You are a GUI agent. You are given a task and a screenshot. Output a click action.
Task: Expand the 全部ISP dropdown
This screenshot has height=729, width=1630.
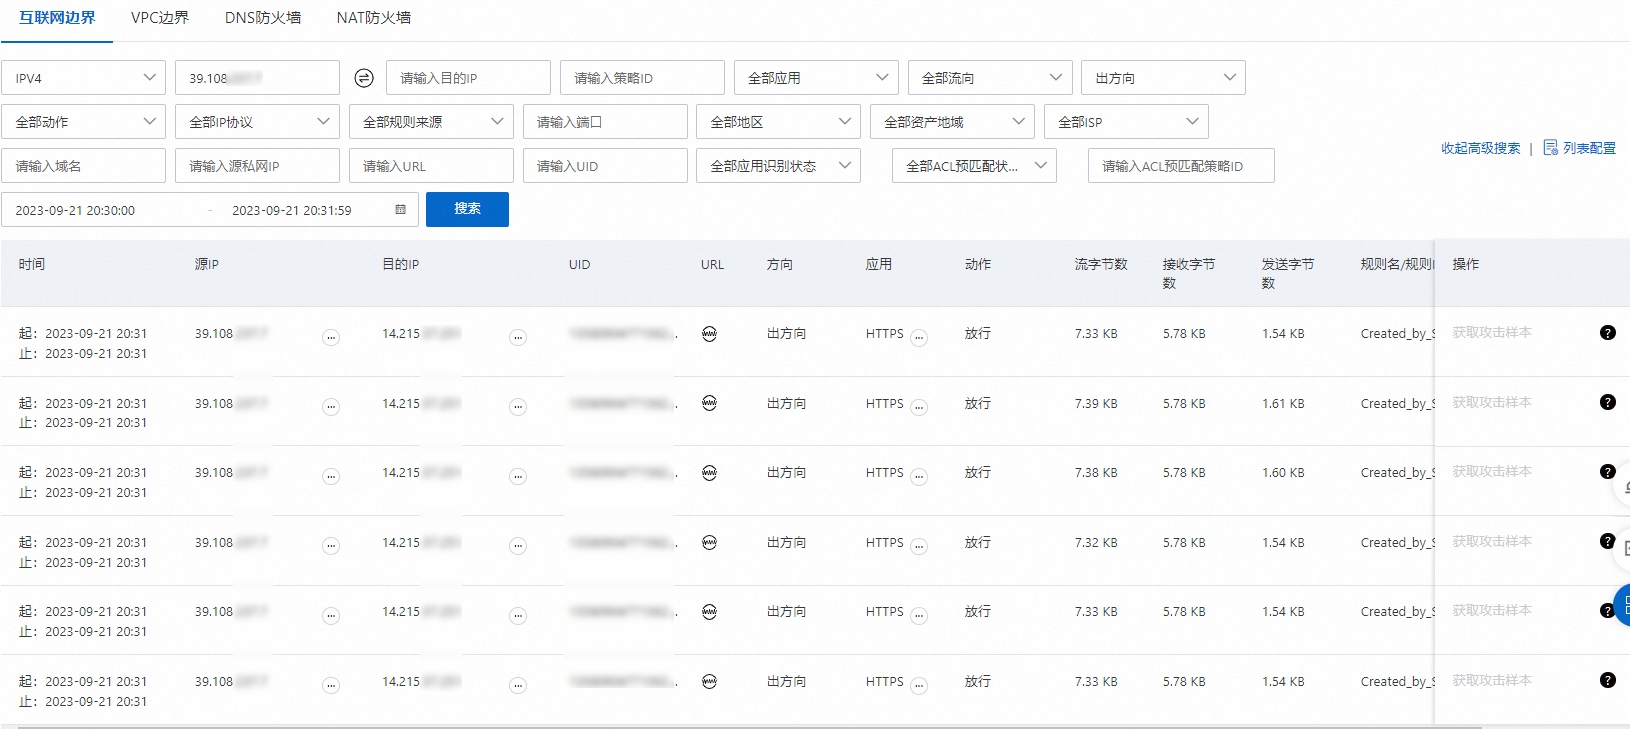point(1126,122)
